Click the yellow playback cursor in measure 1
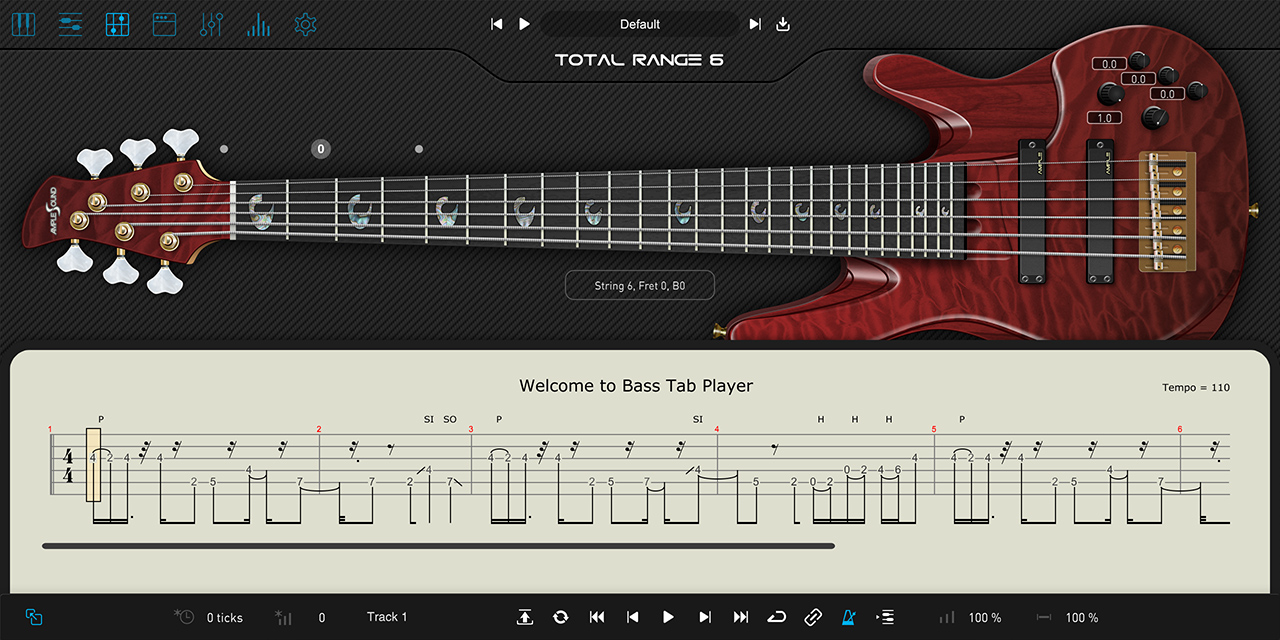The width and height of the screenshot is (1280, 640). (x=93, y=465)
